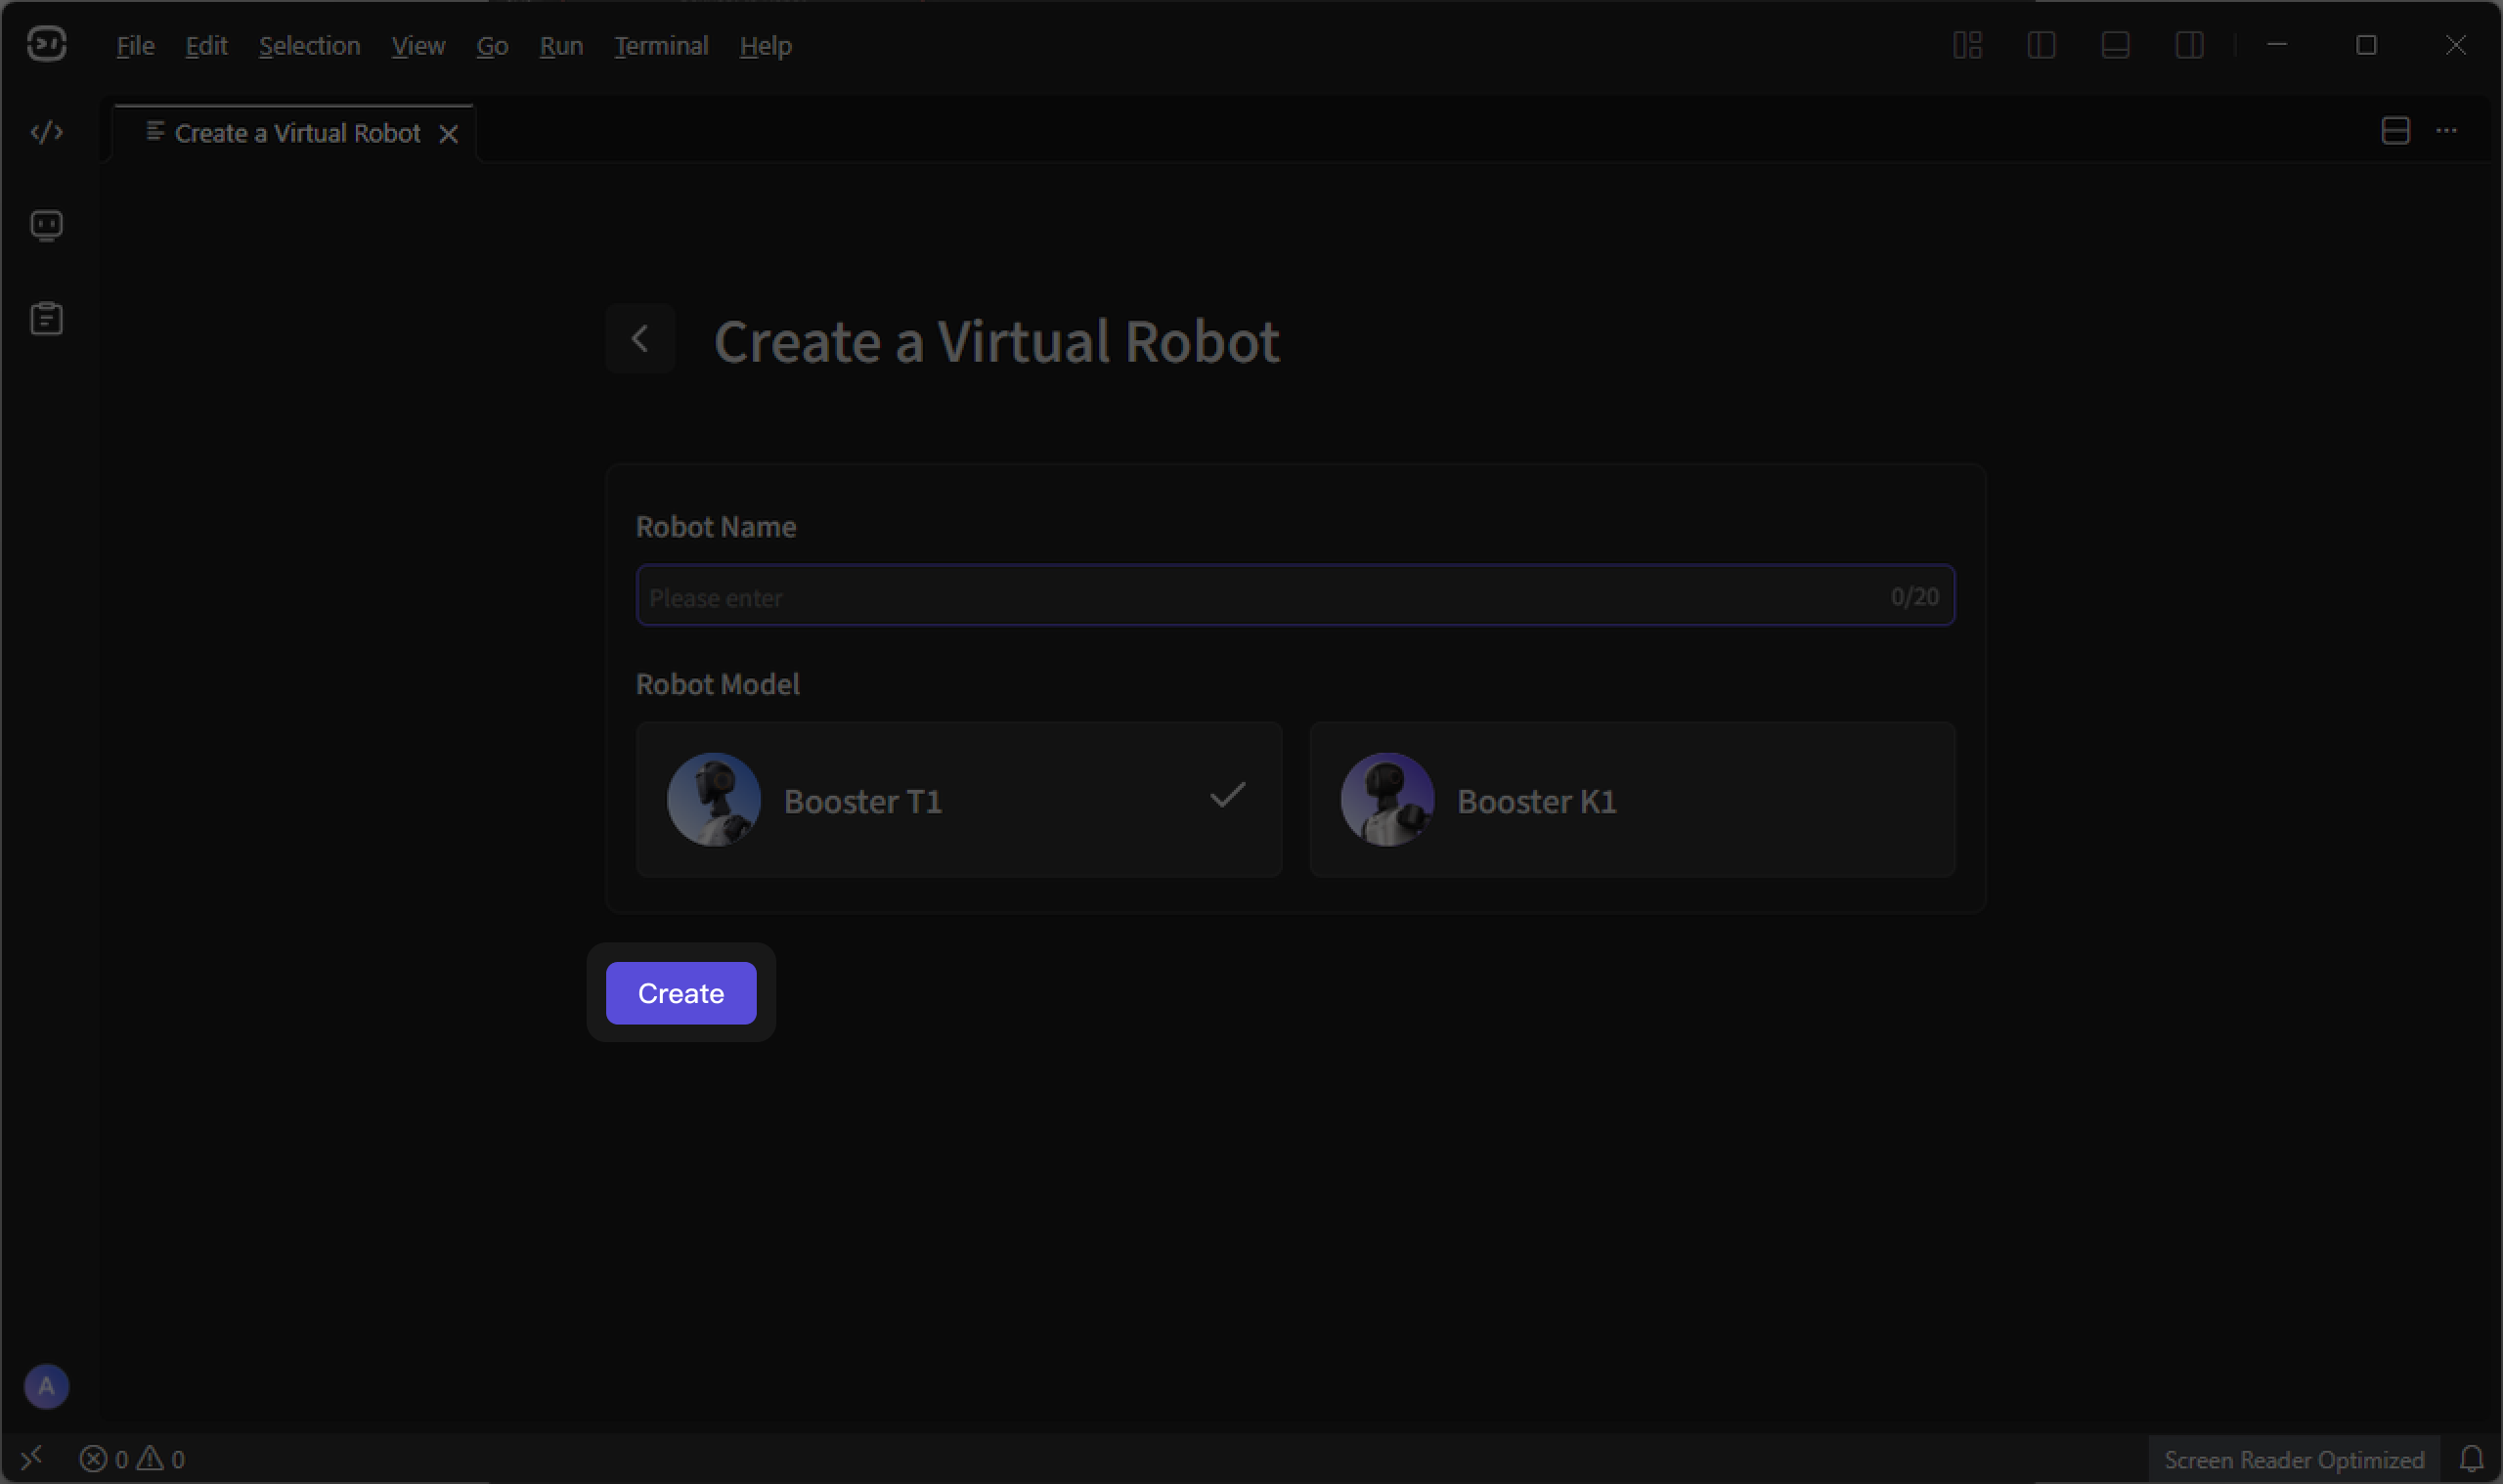Open the clipboard tasks sidebar icon

coord(47,319)
